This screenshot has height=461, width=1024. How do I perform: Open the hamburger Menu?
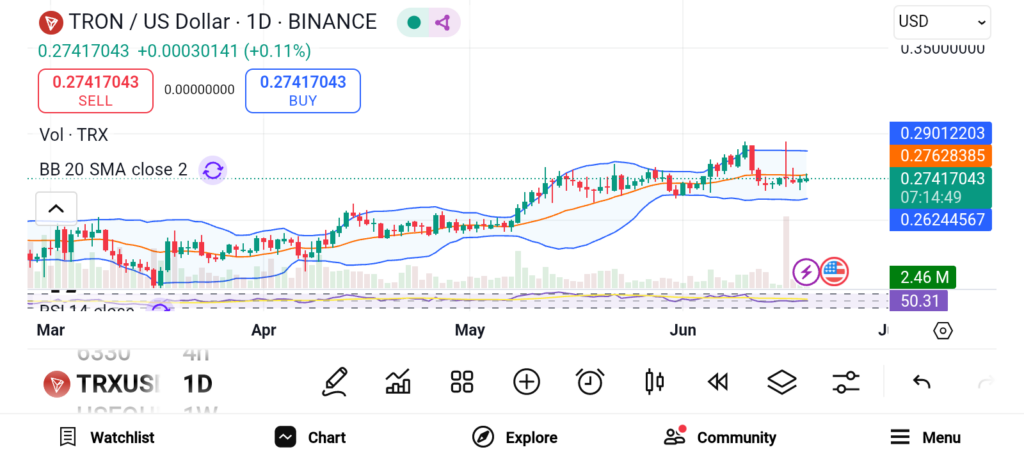point(925,437)
